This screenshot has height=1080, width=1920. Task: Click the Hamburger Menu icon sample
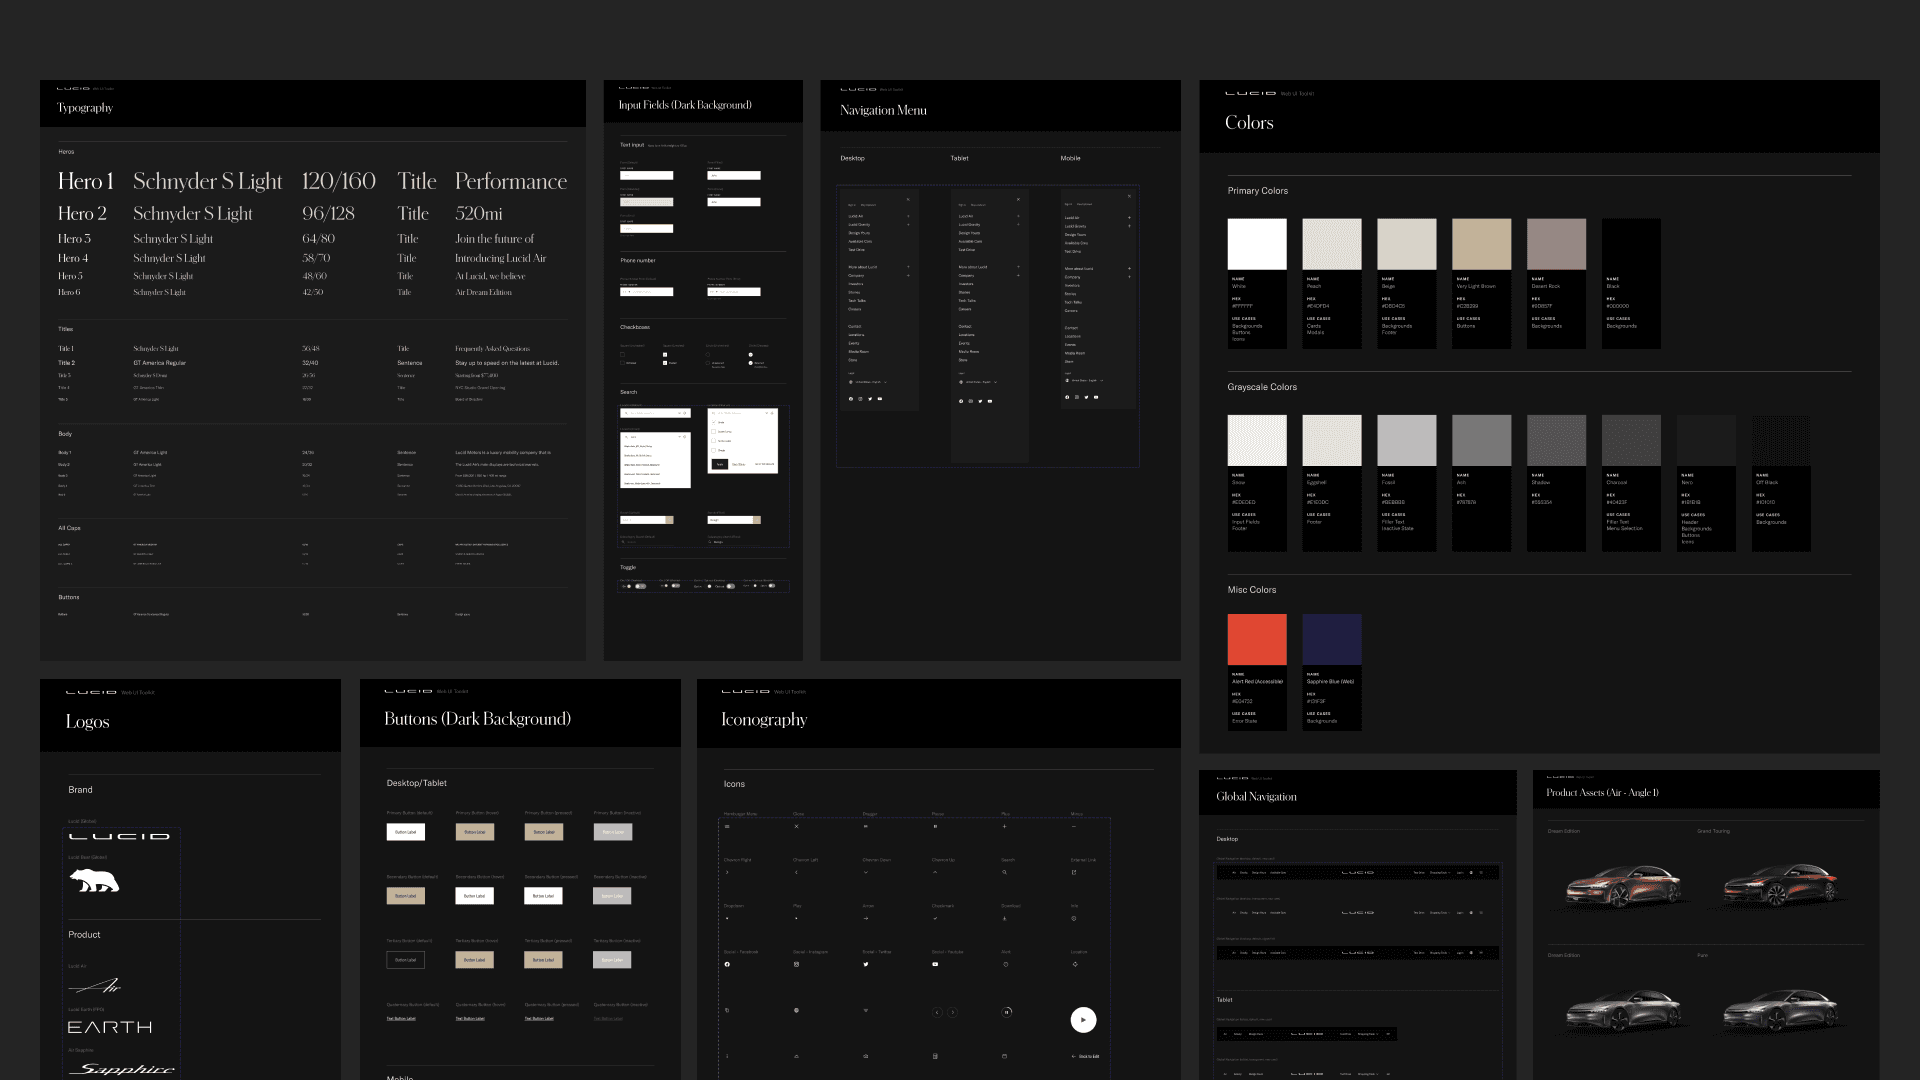coord(727,827)
